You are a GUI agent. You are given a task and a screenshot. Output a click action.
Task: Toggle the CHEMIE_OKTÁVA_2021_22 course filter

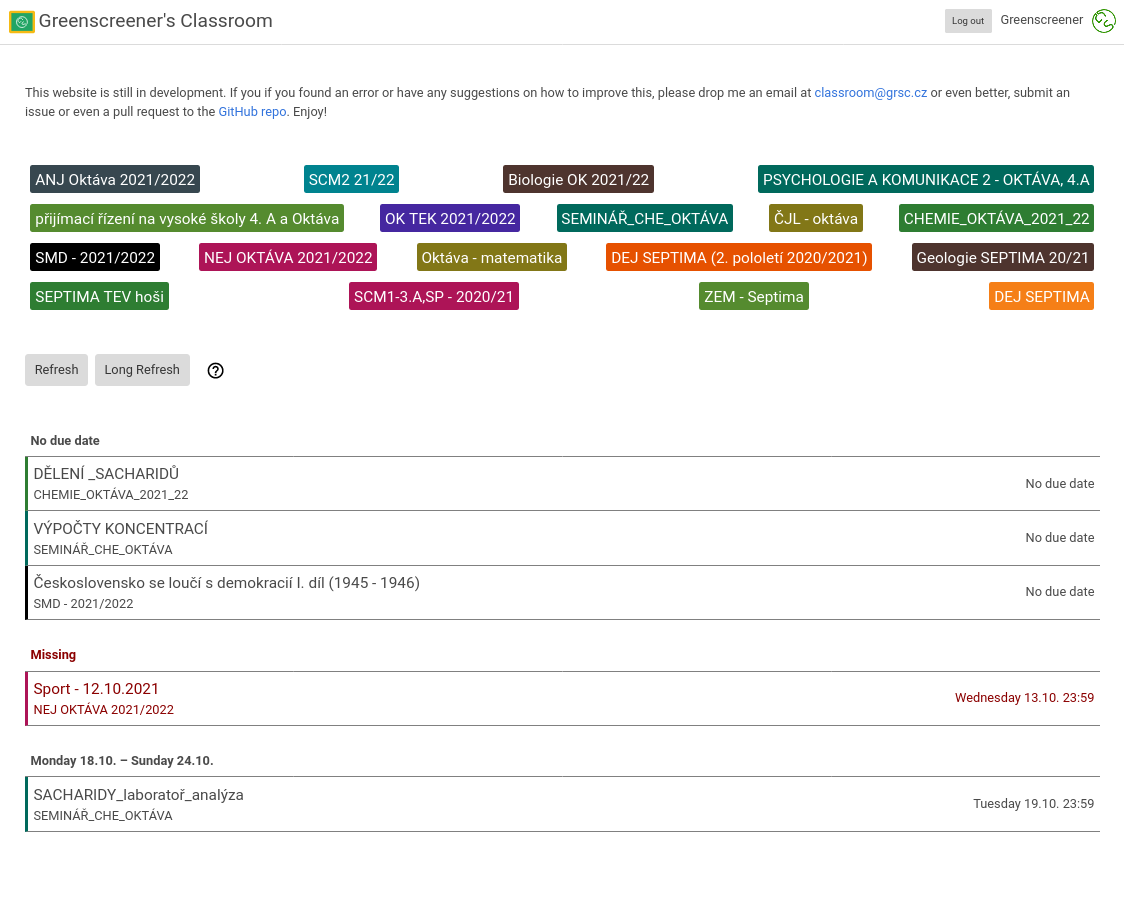tap(996, 217)
